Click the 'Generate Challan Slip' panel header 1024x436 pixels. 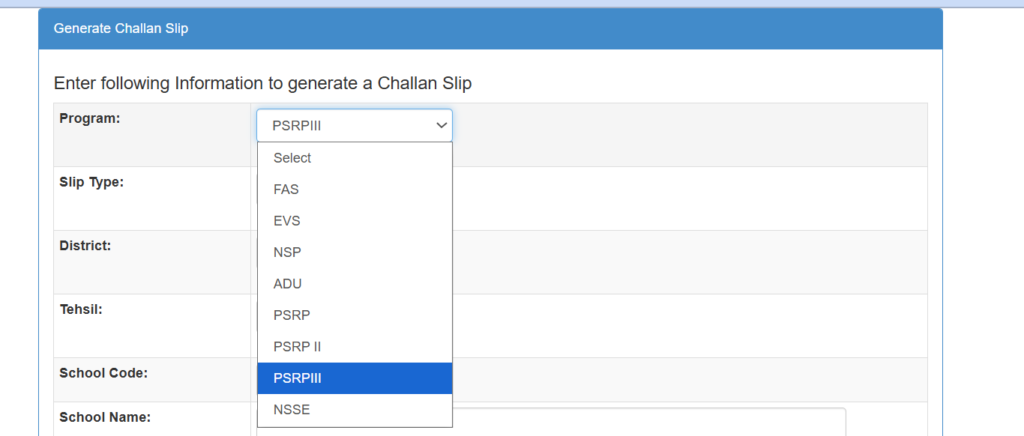(x=121, y=29)
